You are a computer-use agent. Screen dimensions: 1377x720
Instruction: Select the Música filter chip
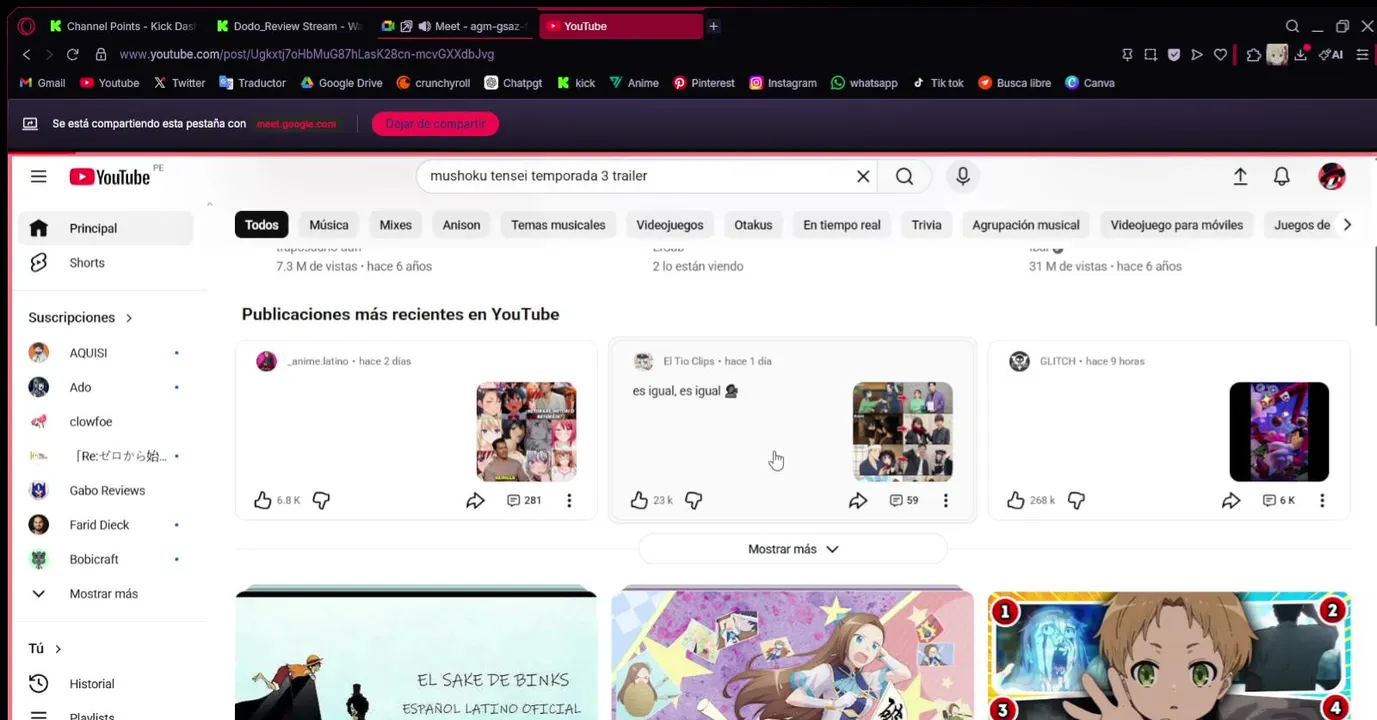[x=329, y=225]
